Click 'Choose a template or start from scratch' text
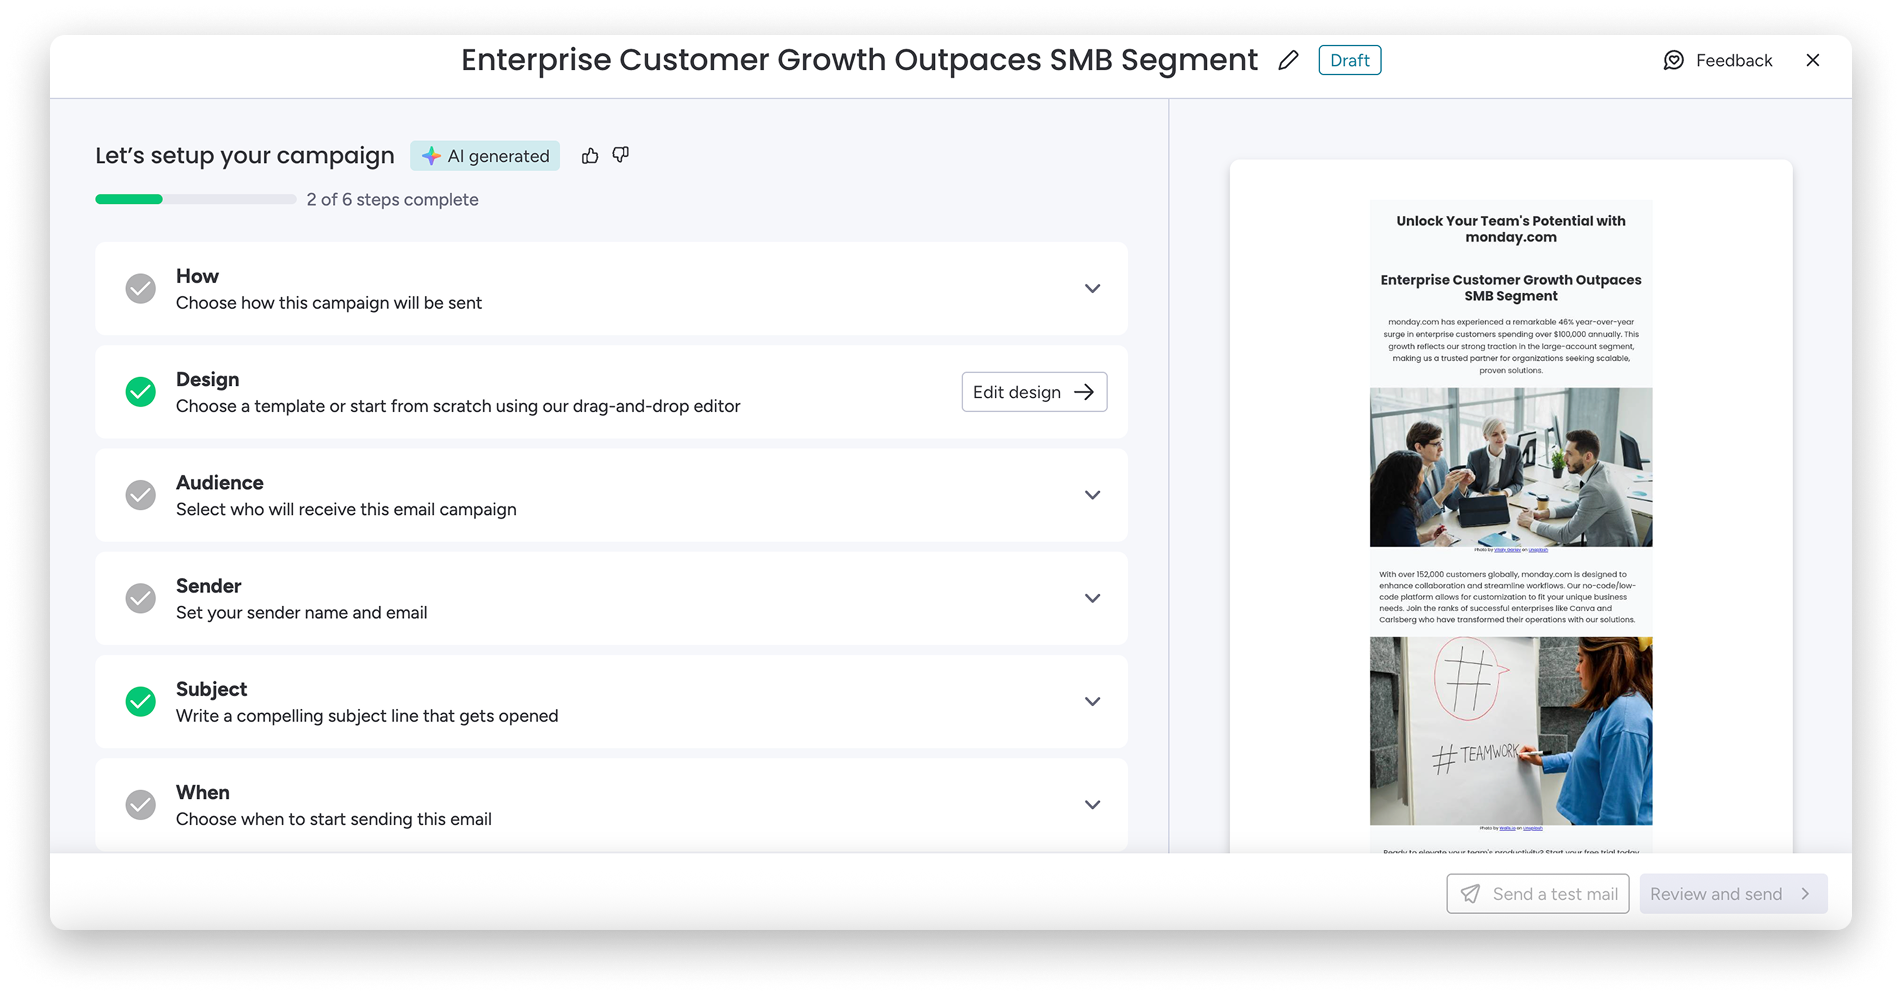 point(458,406)
